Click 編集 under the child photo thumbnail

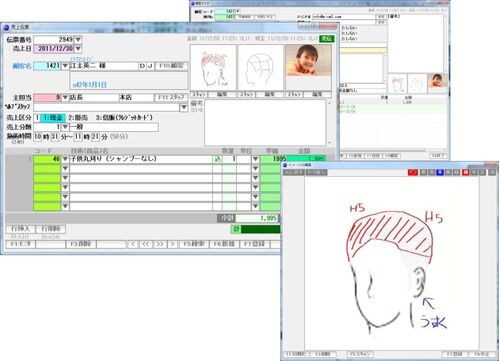coord(317,95)
